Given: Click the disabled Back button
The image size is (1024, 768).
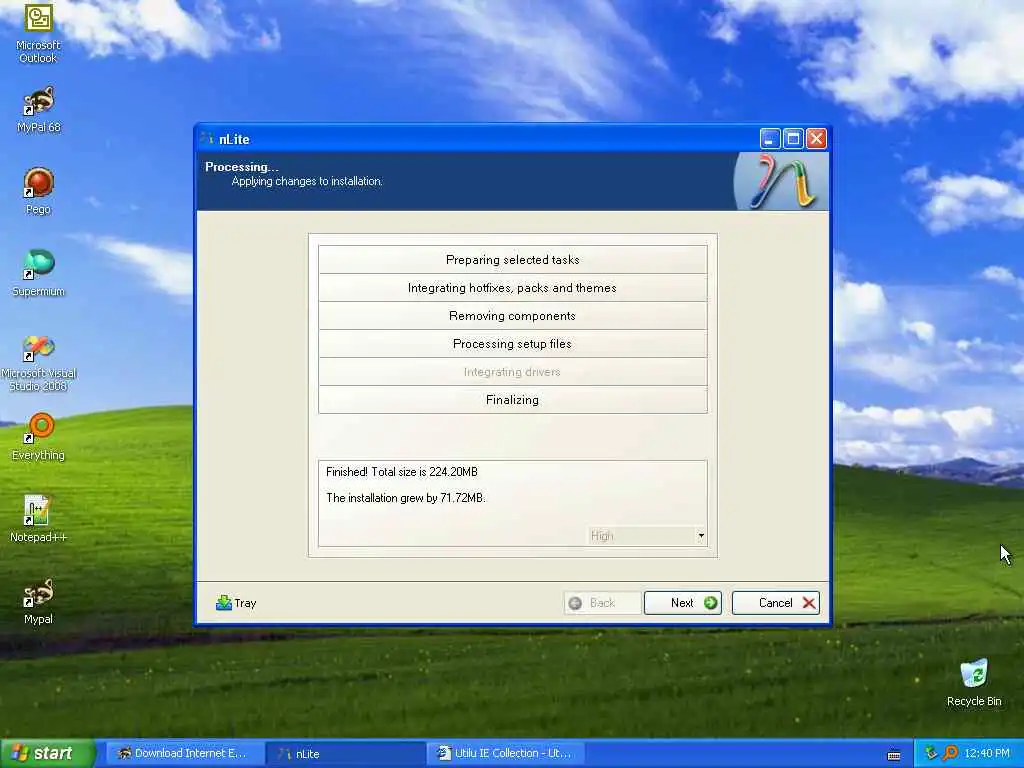Looking at the screenshot, I should pyautogui.click(x=602, y=603).
